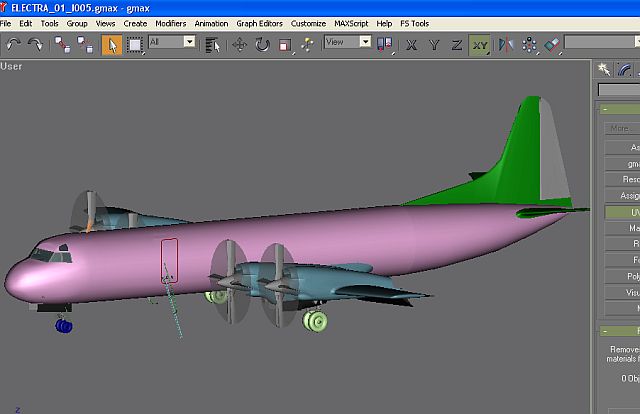Choose the Select and Move tool

coord(240,44)
